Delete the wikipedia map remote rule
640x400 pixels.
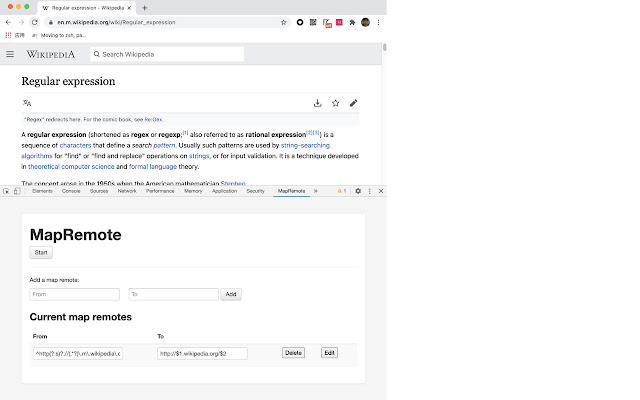[293, 353]
